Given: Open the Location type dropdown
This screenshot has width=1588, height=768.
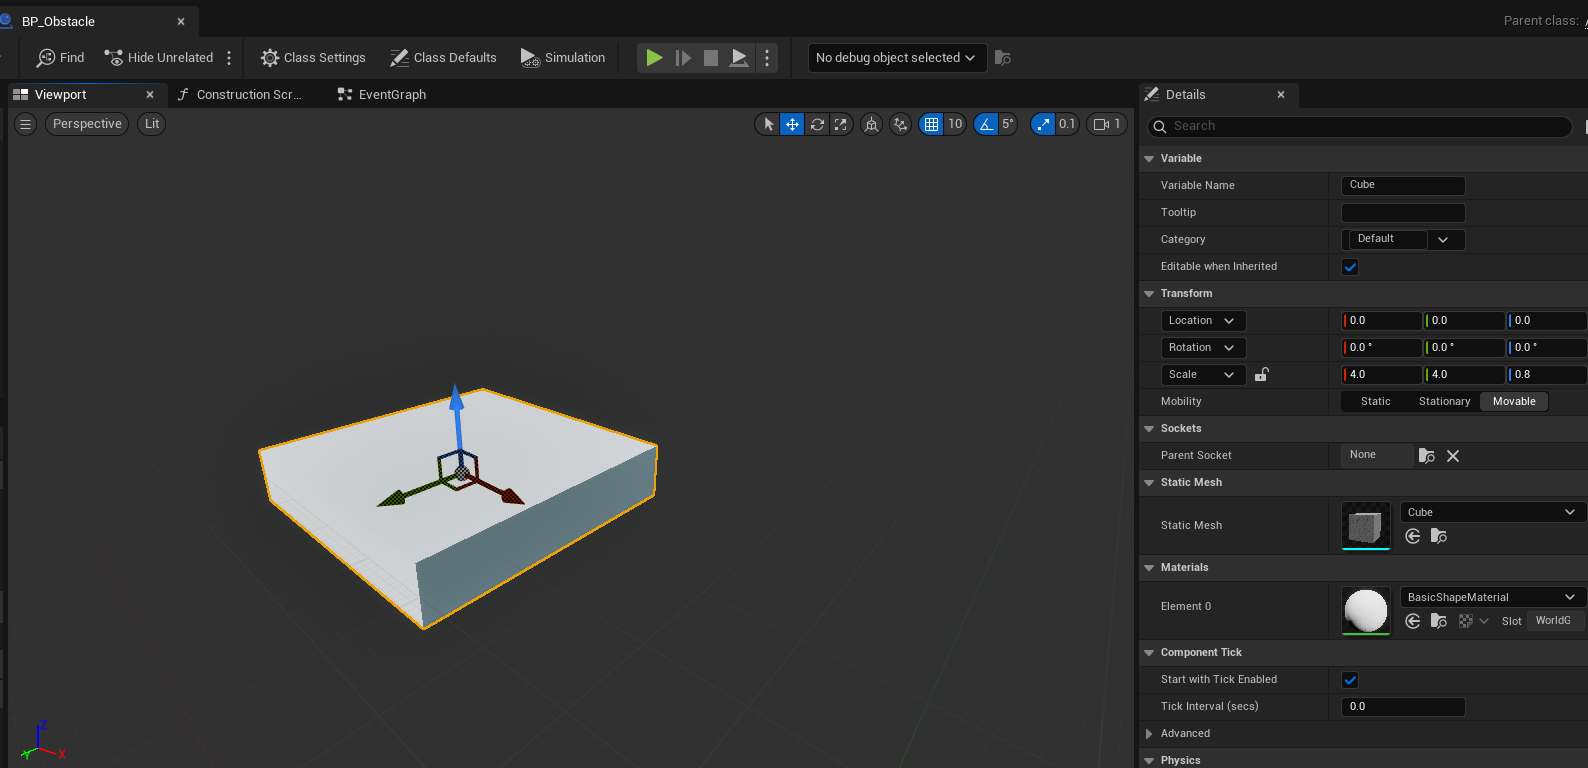Looking at the screenshot, I should click(1203, 321).
